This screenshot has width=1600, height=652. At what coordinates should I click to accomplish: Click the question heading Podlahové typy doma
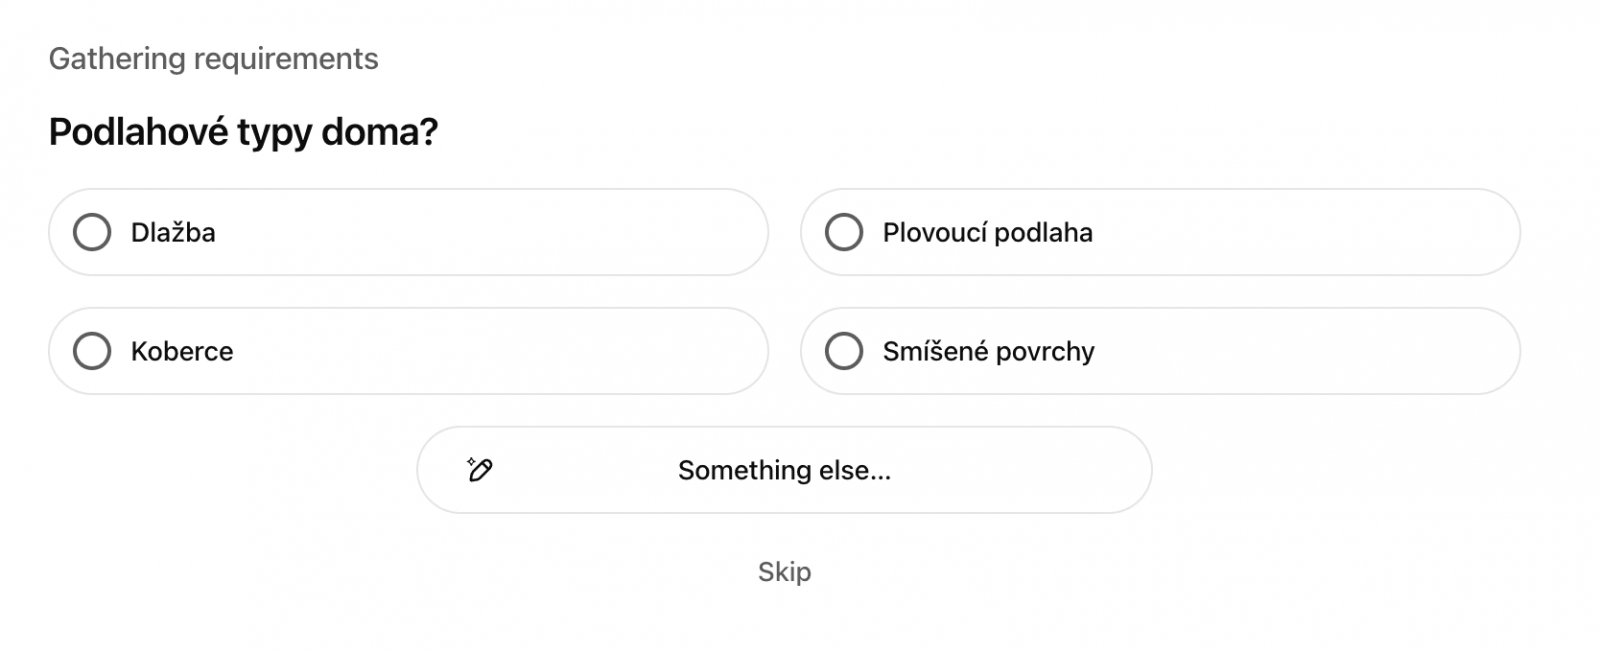click(245, 129)
